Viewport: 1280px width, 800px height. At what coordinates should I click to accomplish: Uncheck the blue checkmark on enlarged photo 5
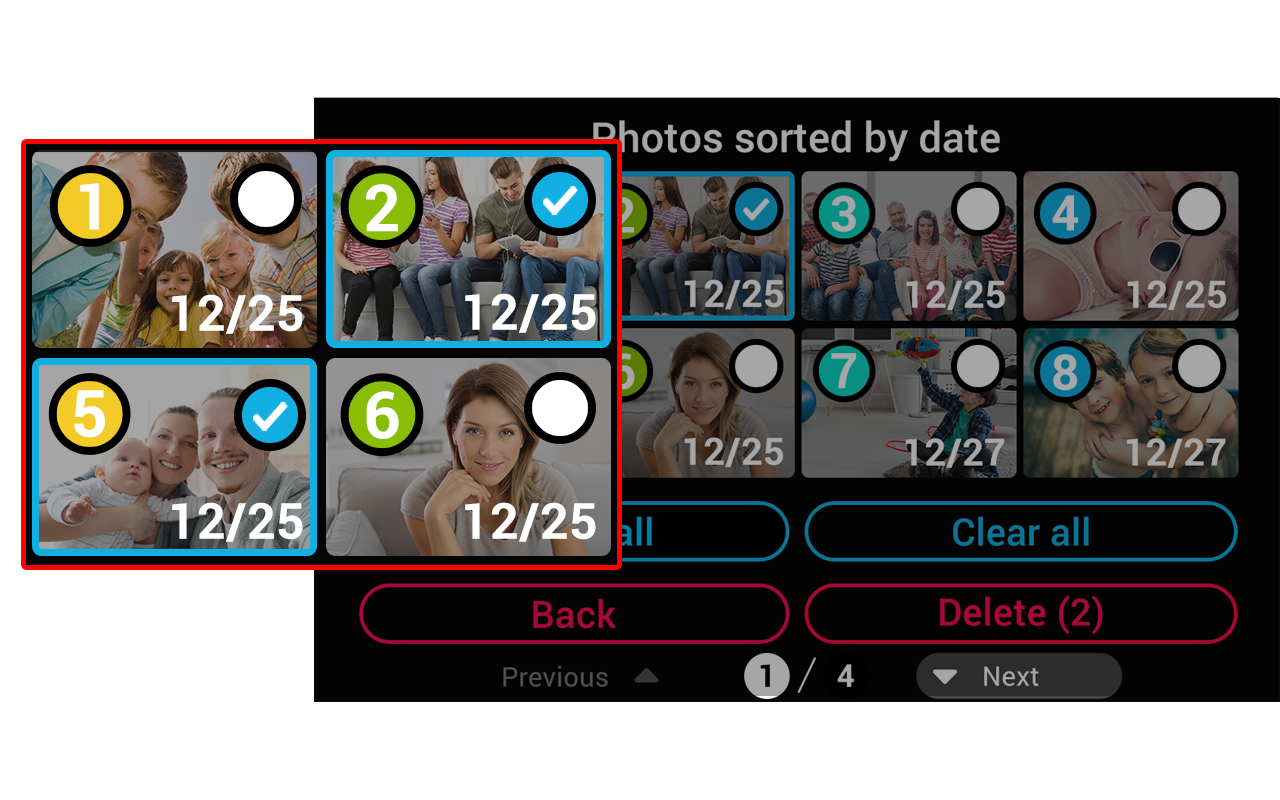tap(269, 416)
